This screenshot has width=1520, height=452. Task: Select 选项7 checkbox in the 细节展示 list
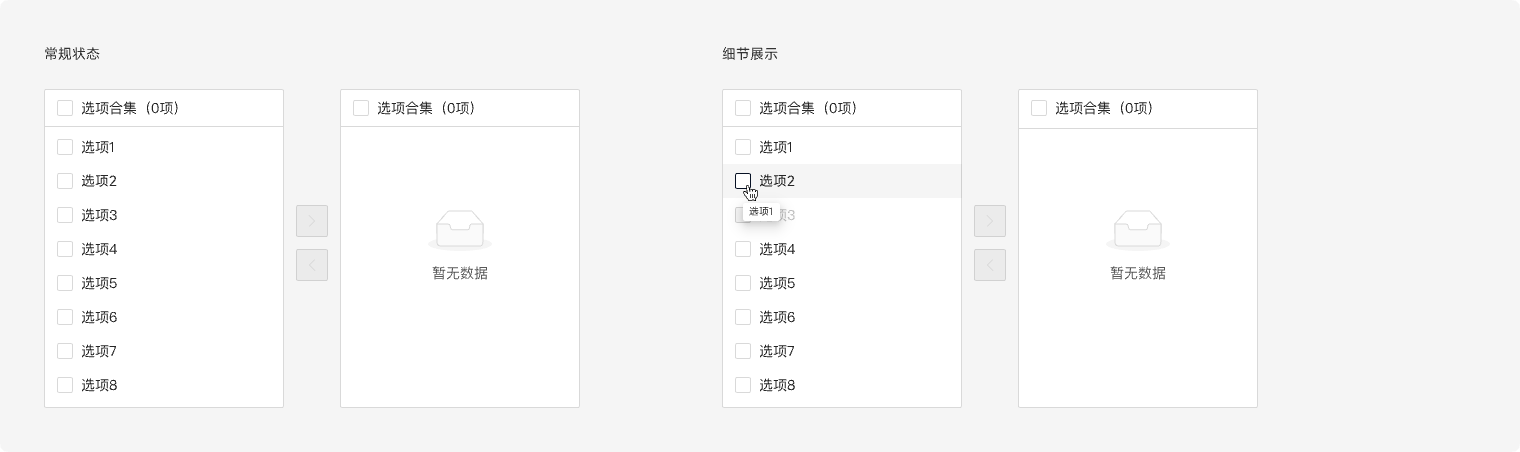[743, 351]
